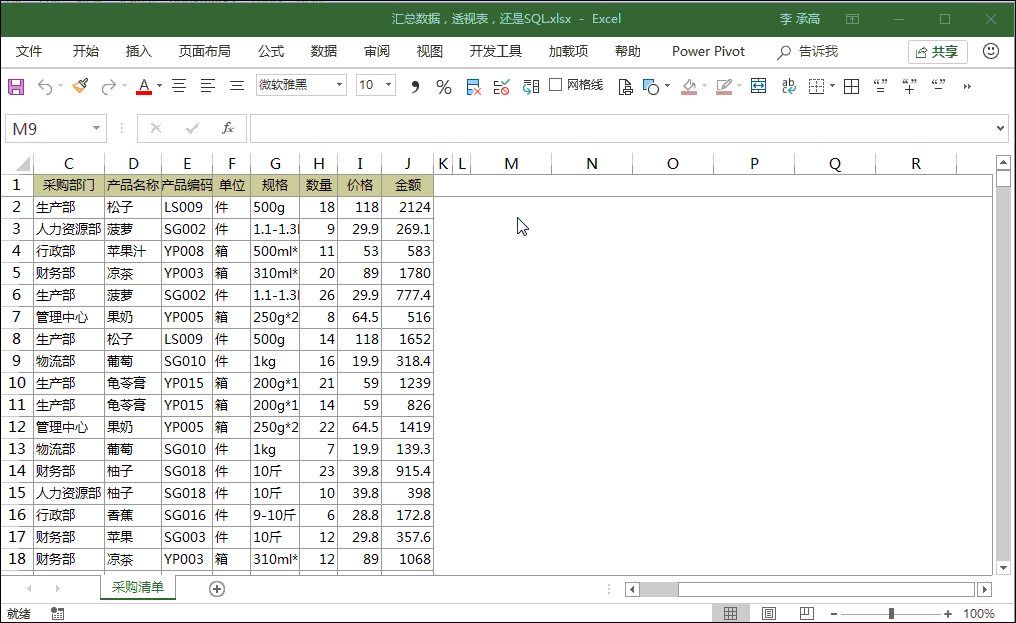Click the quotes with plus sign icon
Image resolution: width=1016 pixels, height=623 pixels.
tap(909, 86)
